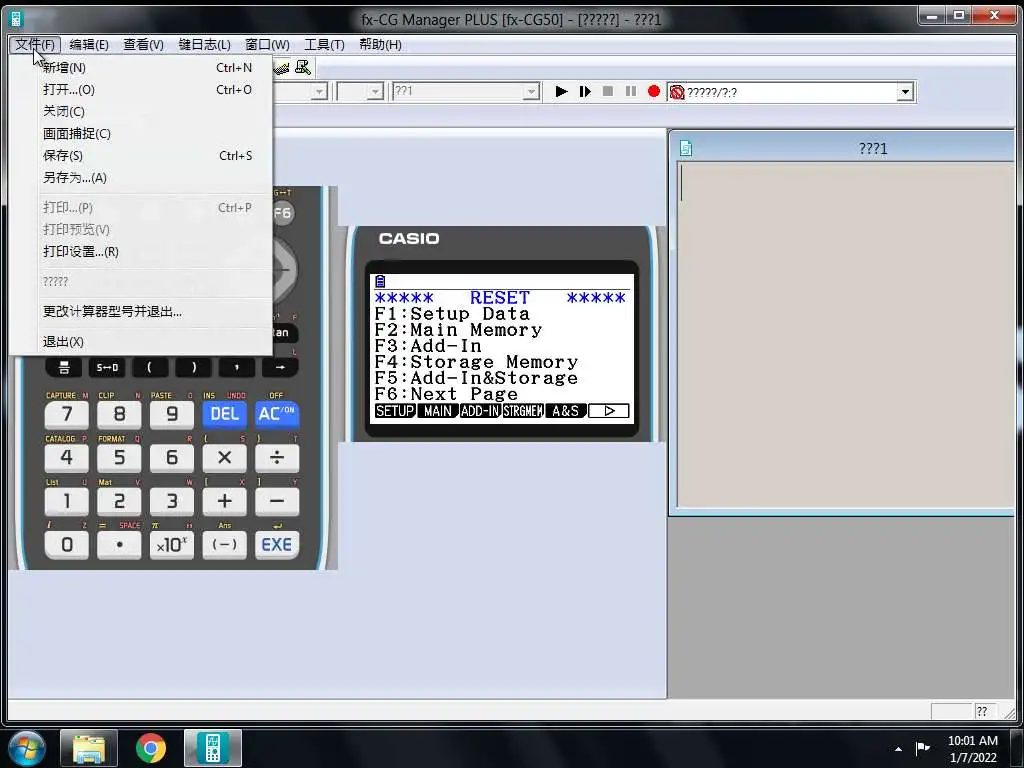Click calculator key 2

tap(119, 502)
